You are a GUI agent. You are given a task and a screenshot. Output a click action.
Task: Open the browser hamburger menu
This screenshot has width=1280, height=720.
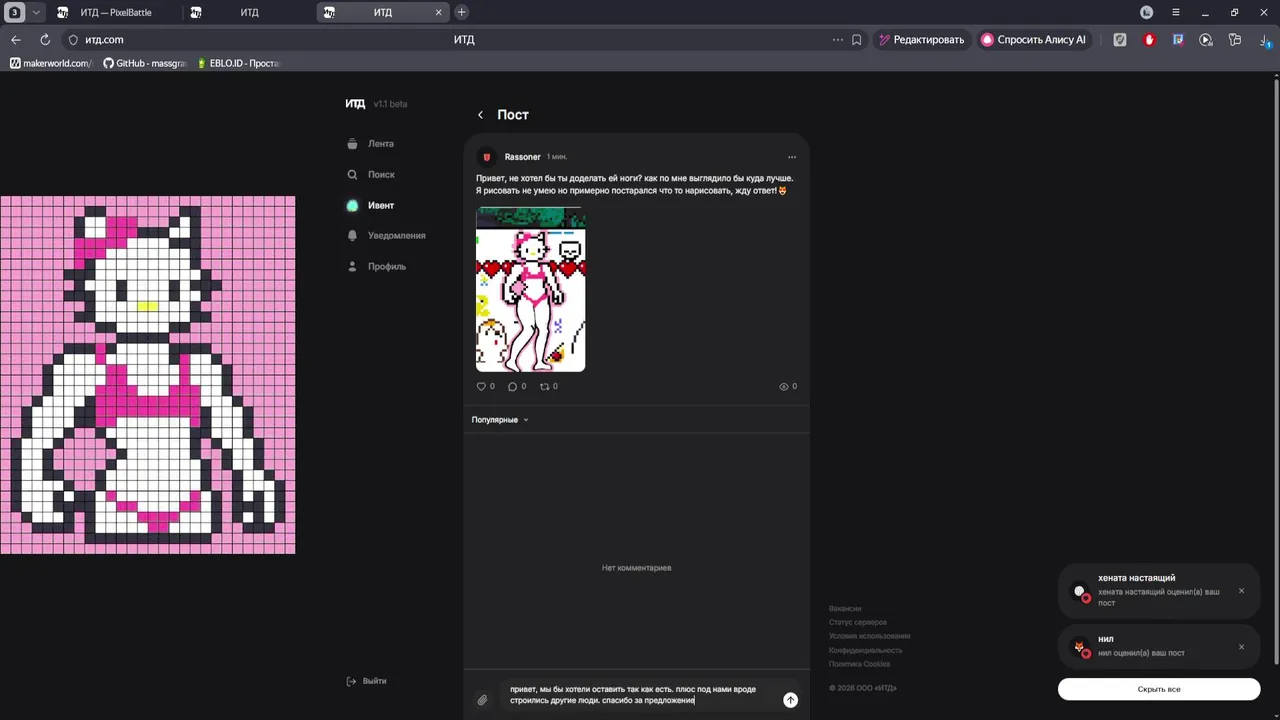[x=1176, y=12]
